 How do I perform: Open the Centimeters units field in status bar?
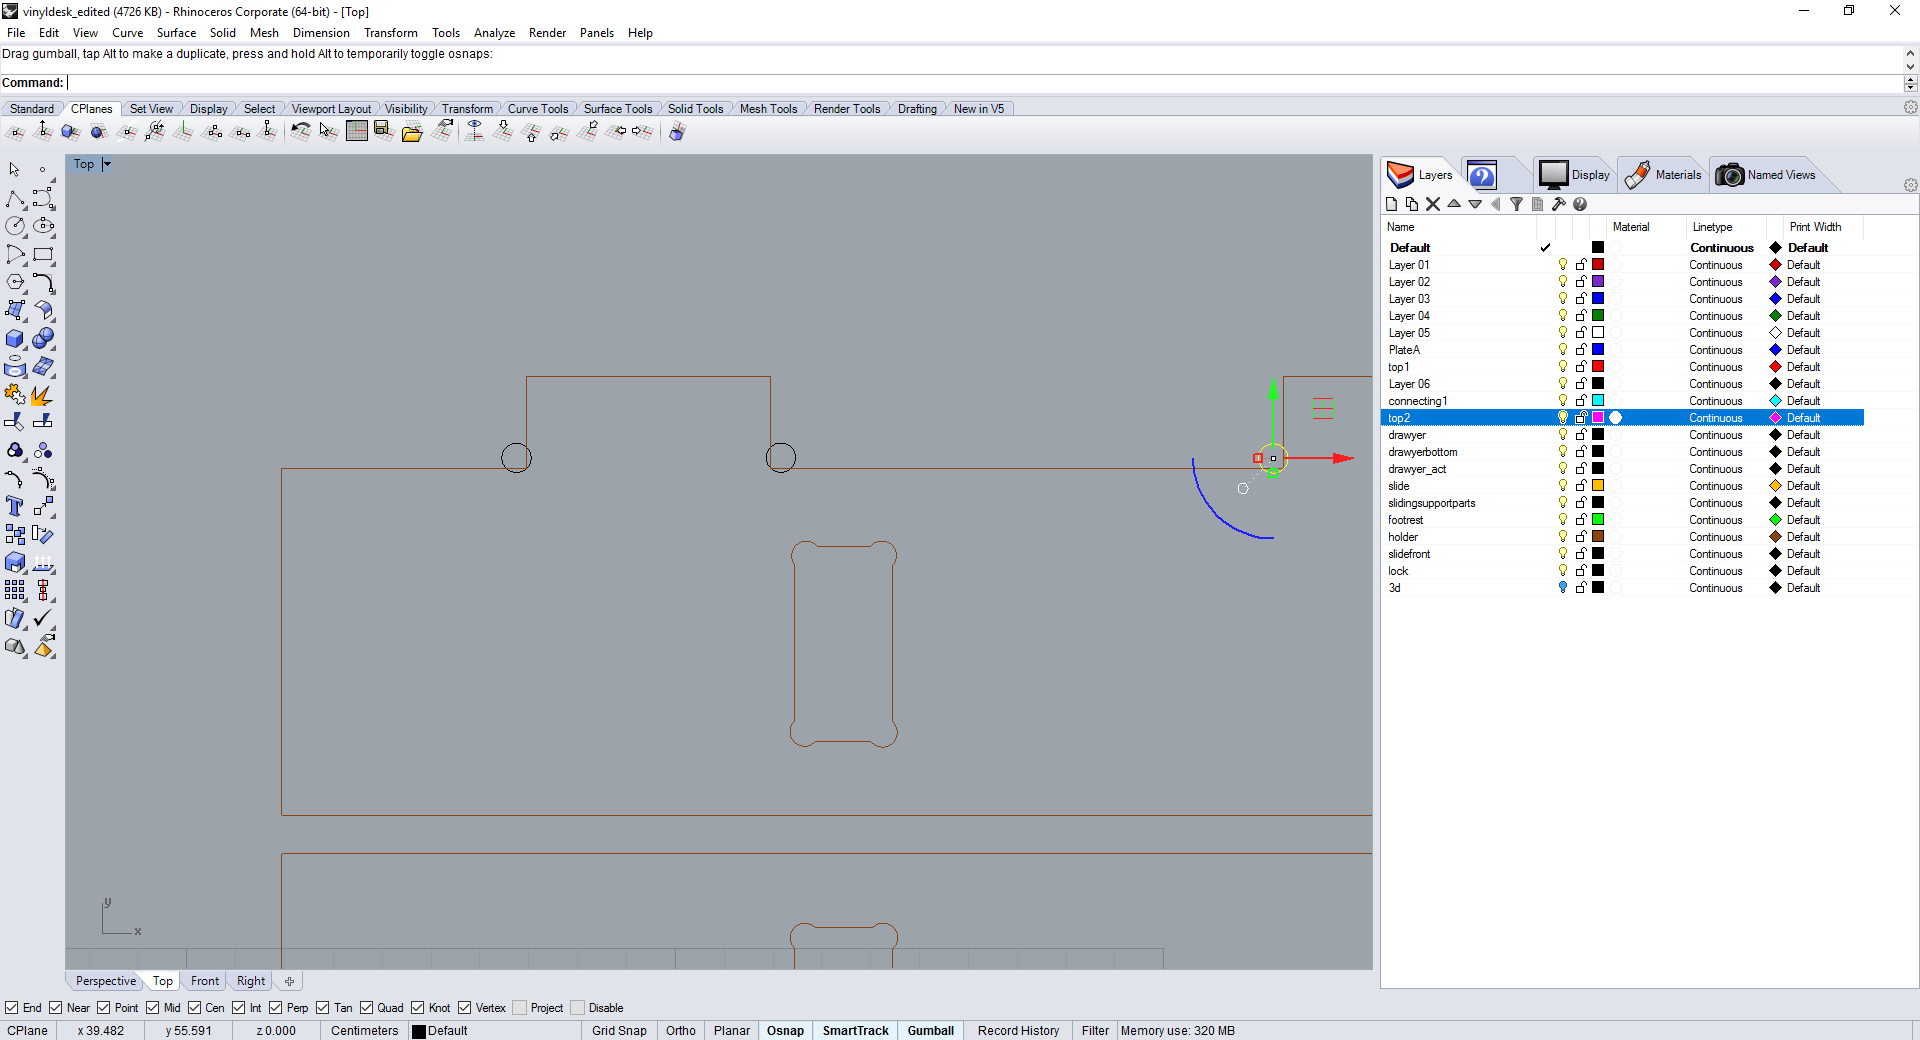365,1031
